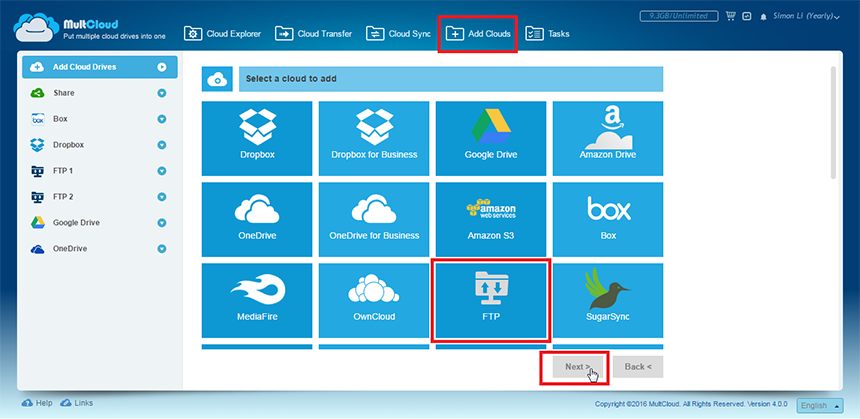Click the FTP 1 icon in sidebar
Screen dimensions: 860x419
[37, 171]
